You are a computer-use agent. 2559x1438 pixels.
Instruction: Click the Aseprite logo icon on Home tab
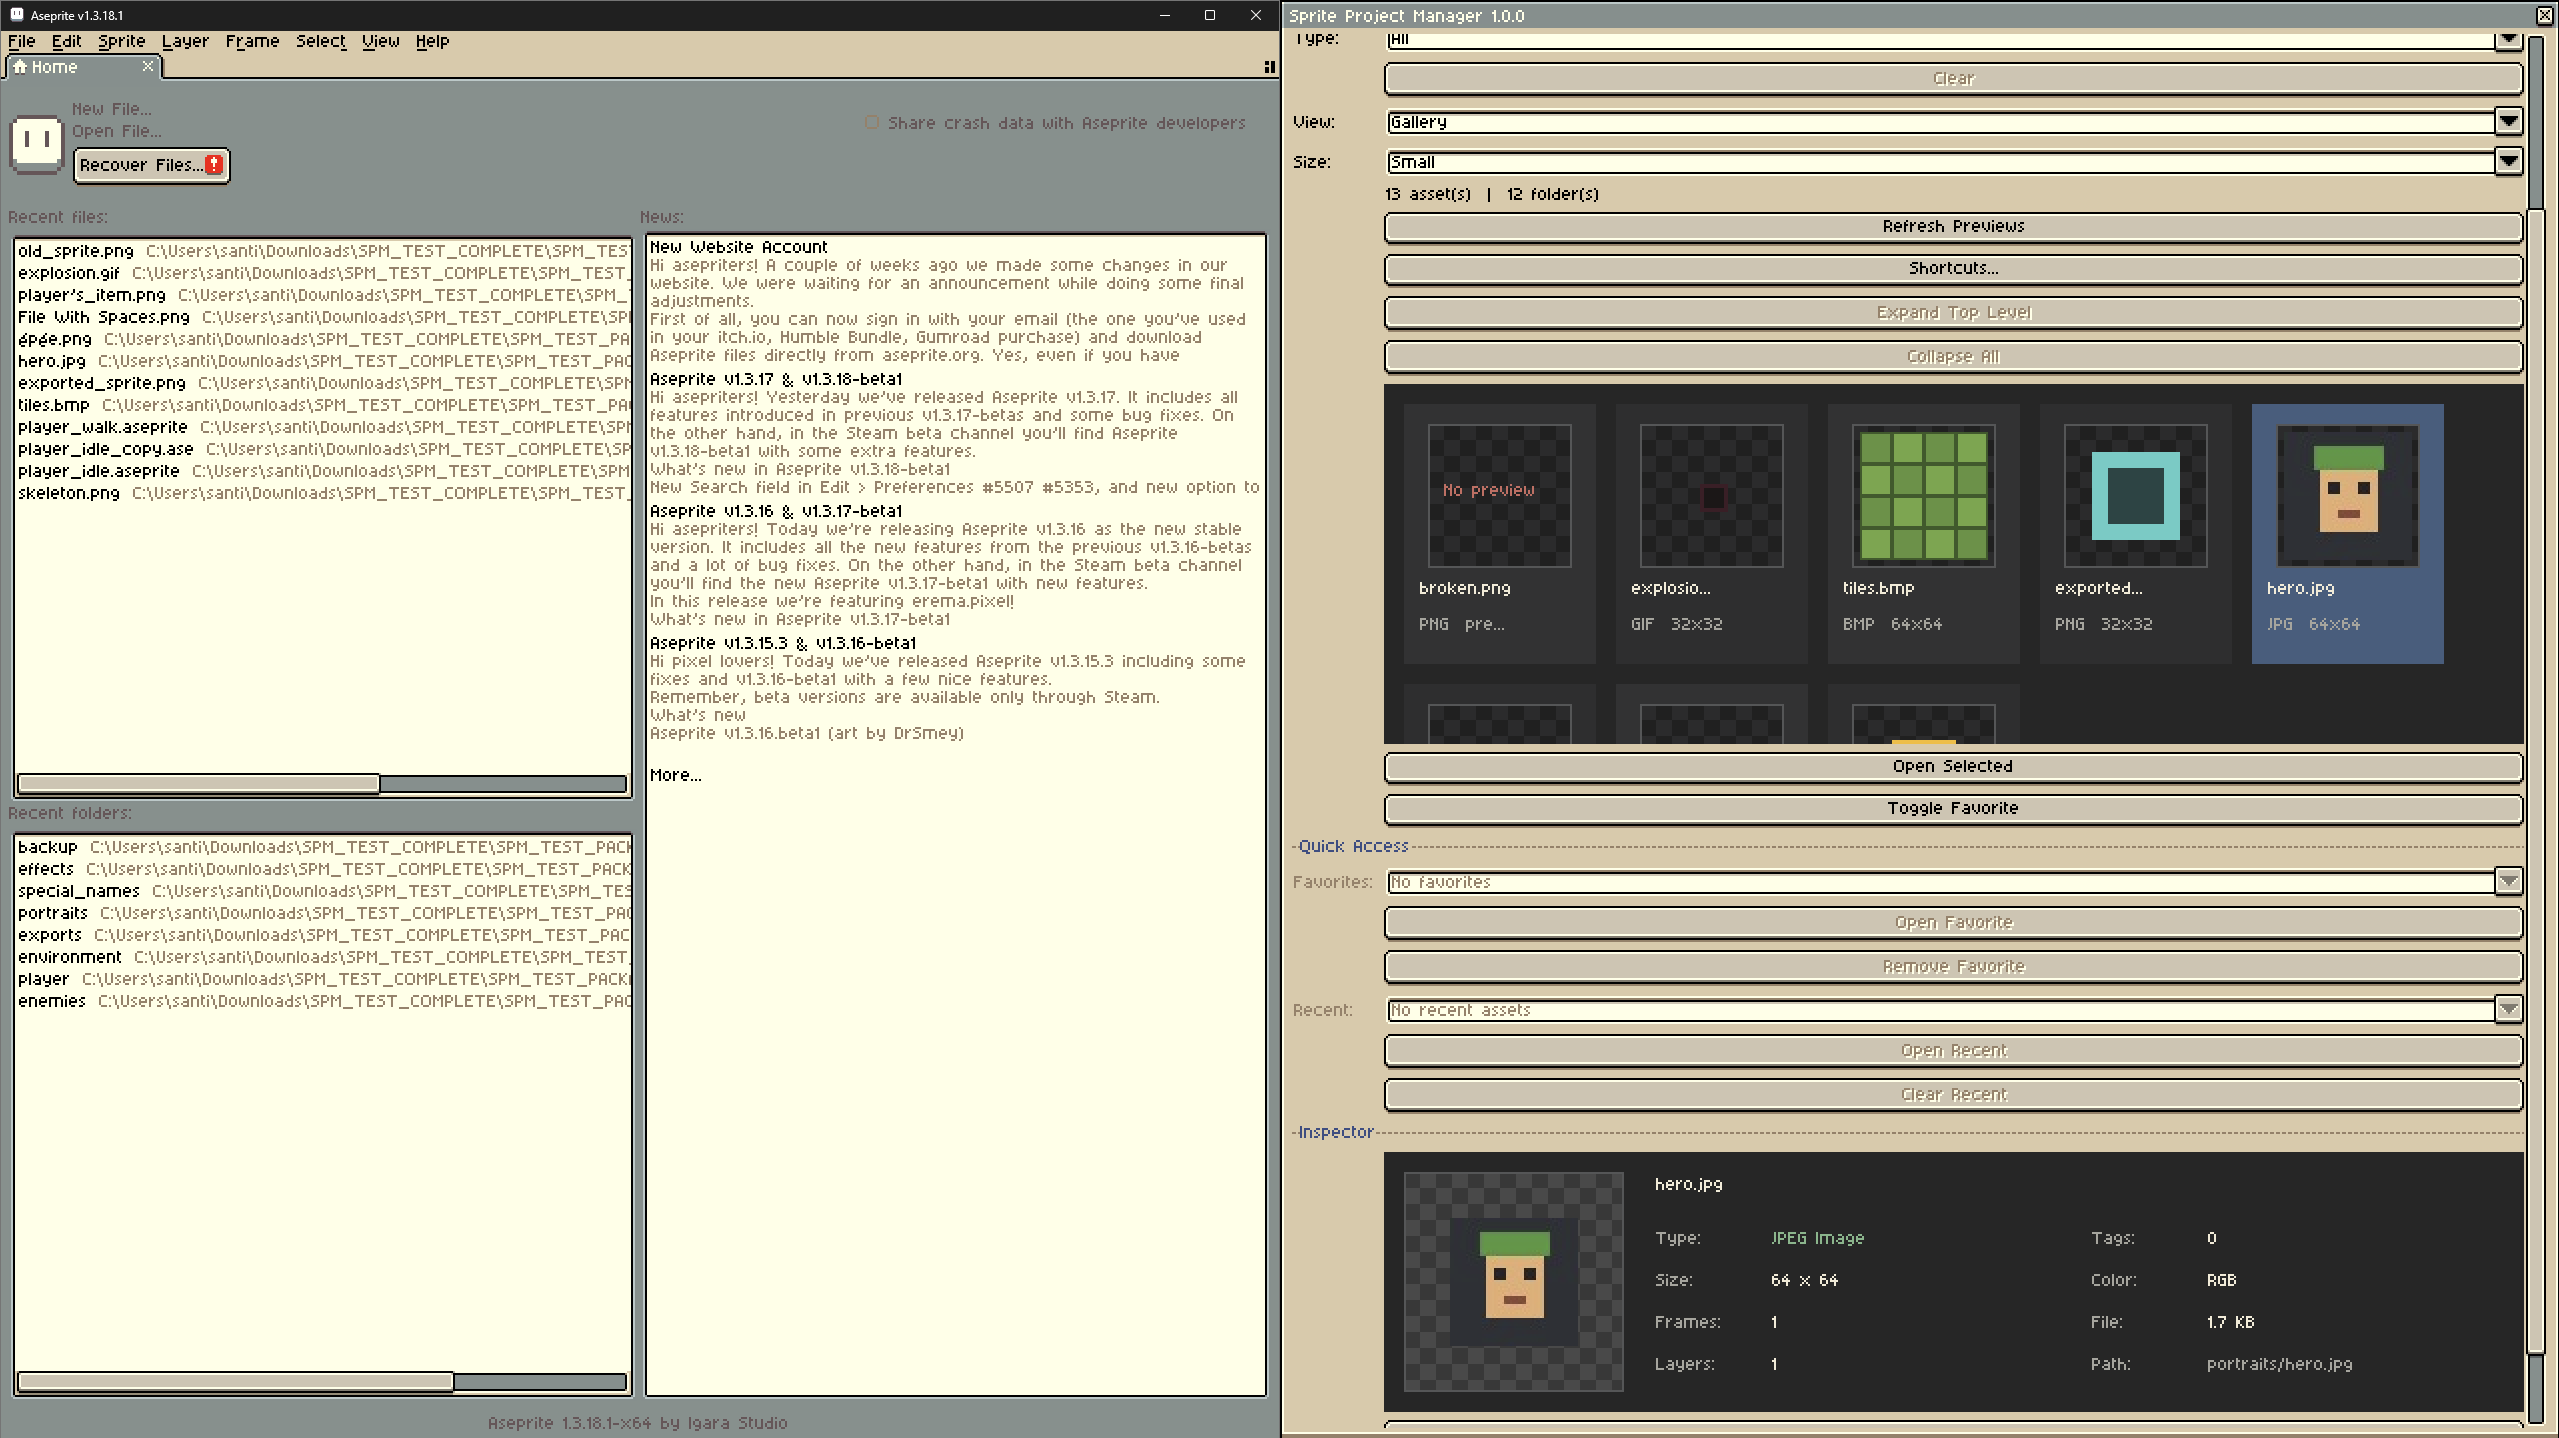pyautogui.click(x=37, y=144)
